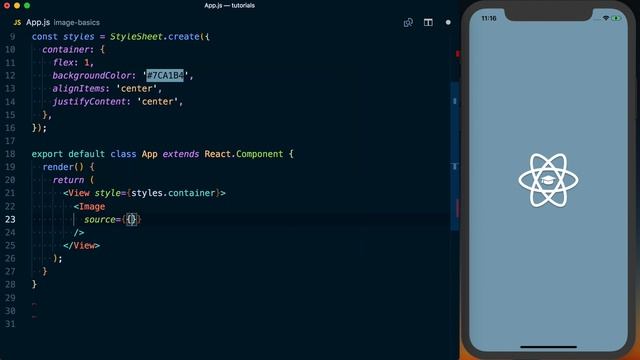The width and height of the screenshot is (640, 360).
Task: Click the editor minimap scrollbar
Action: (x=455, y=157)
